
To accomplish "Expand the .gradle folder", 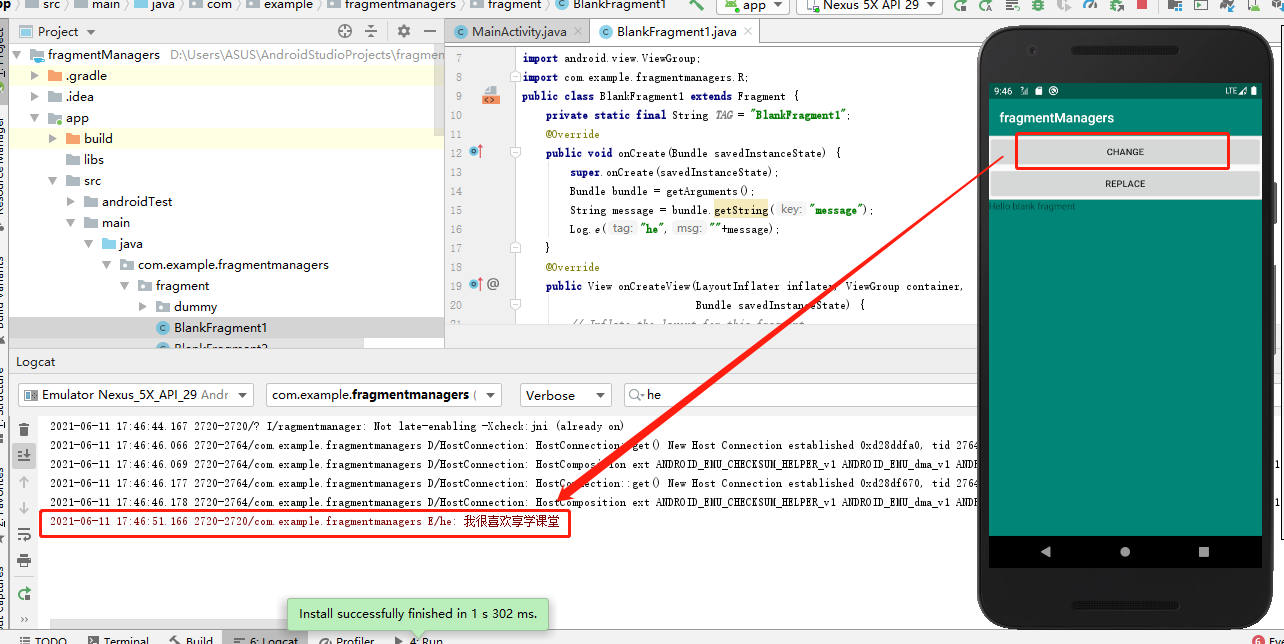I will click(x=35, y=76).
